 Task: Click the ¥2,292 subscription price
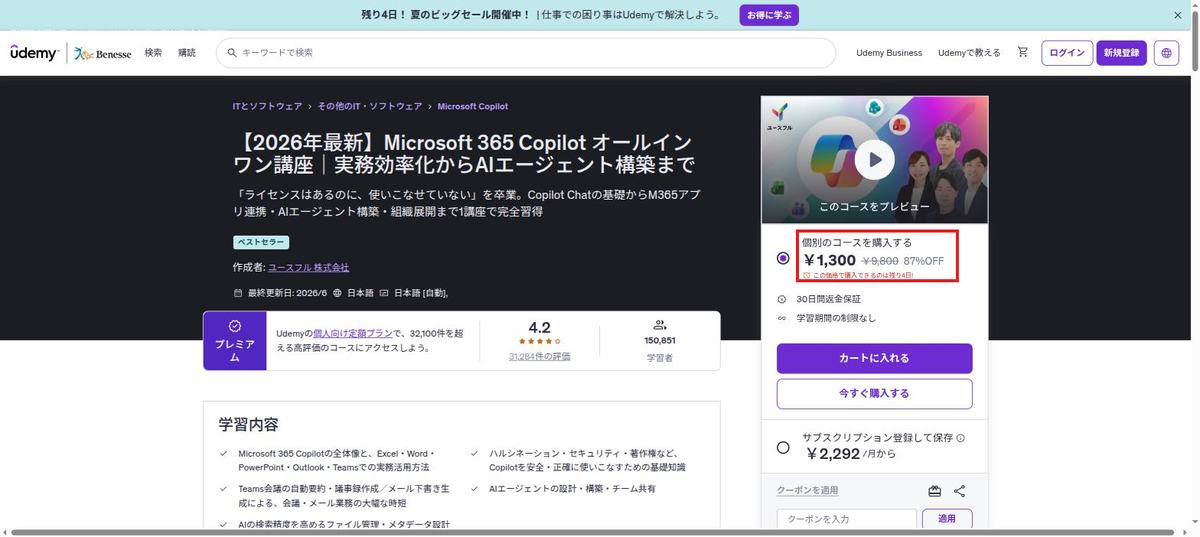tap(833, 453)
